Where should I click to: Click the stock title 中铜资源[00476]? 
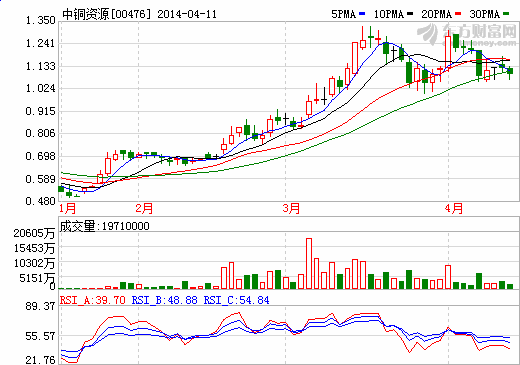point(107,14)
